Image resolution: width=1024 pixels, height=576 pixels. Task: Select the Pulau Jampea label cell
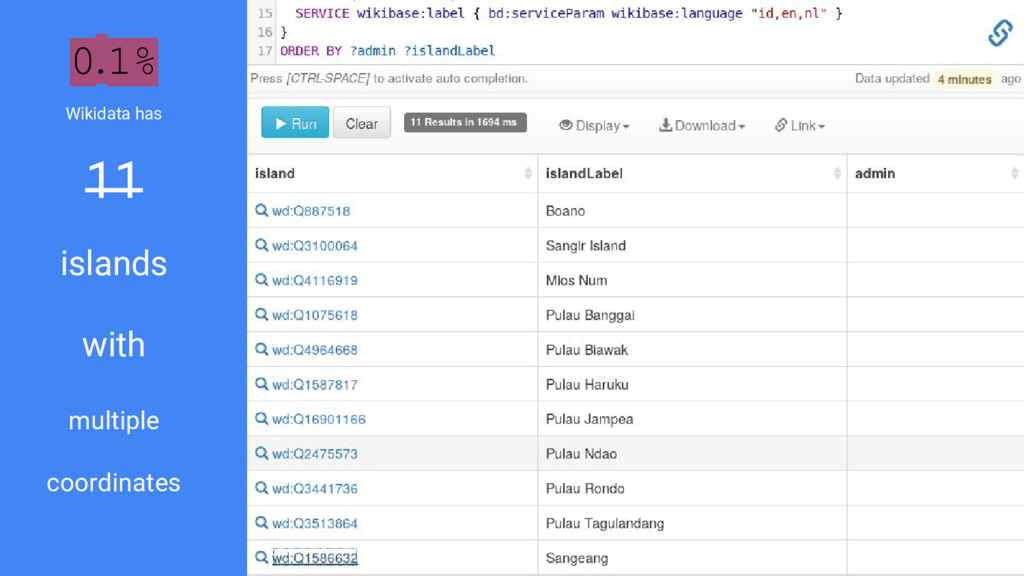tap(692, 418)
